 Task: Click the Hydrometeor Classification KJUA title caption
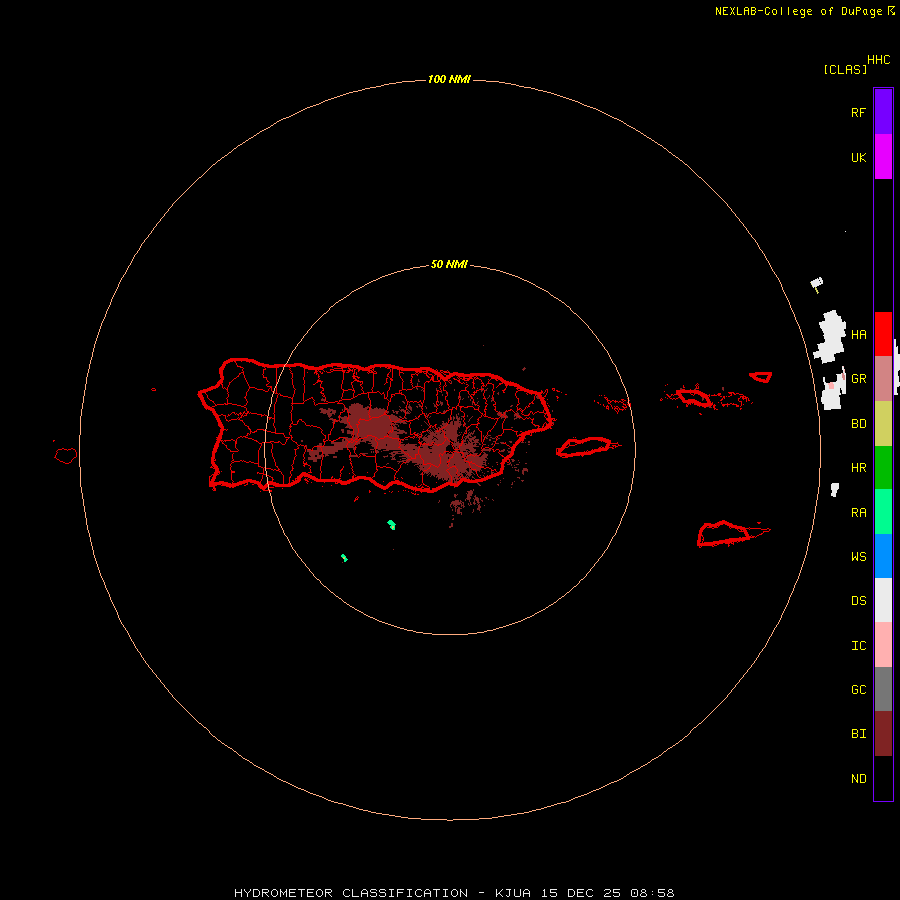pos(454,893)
